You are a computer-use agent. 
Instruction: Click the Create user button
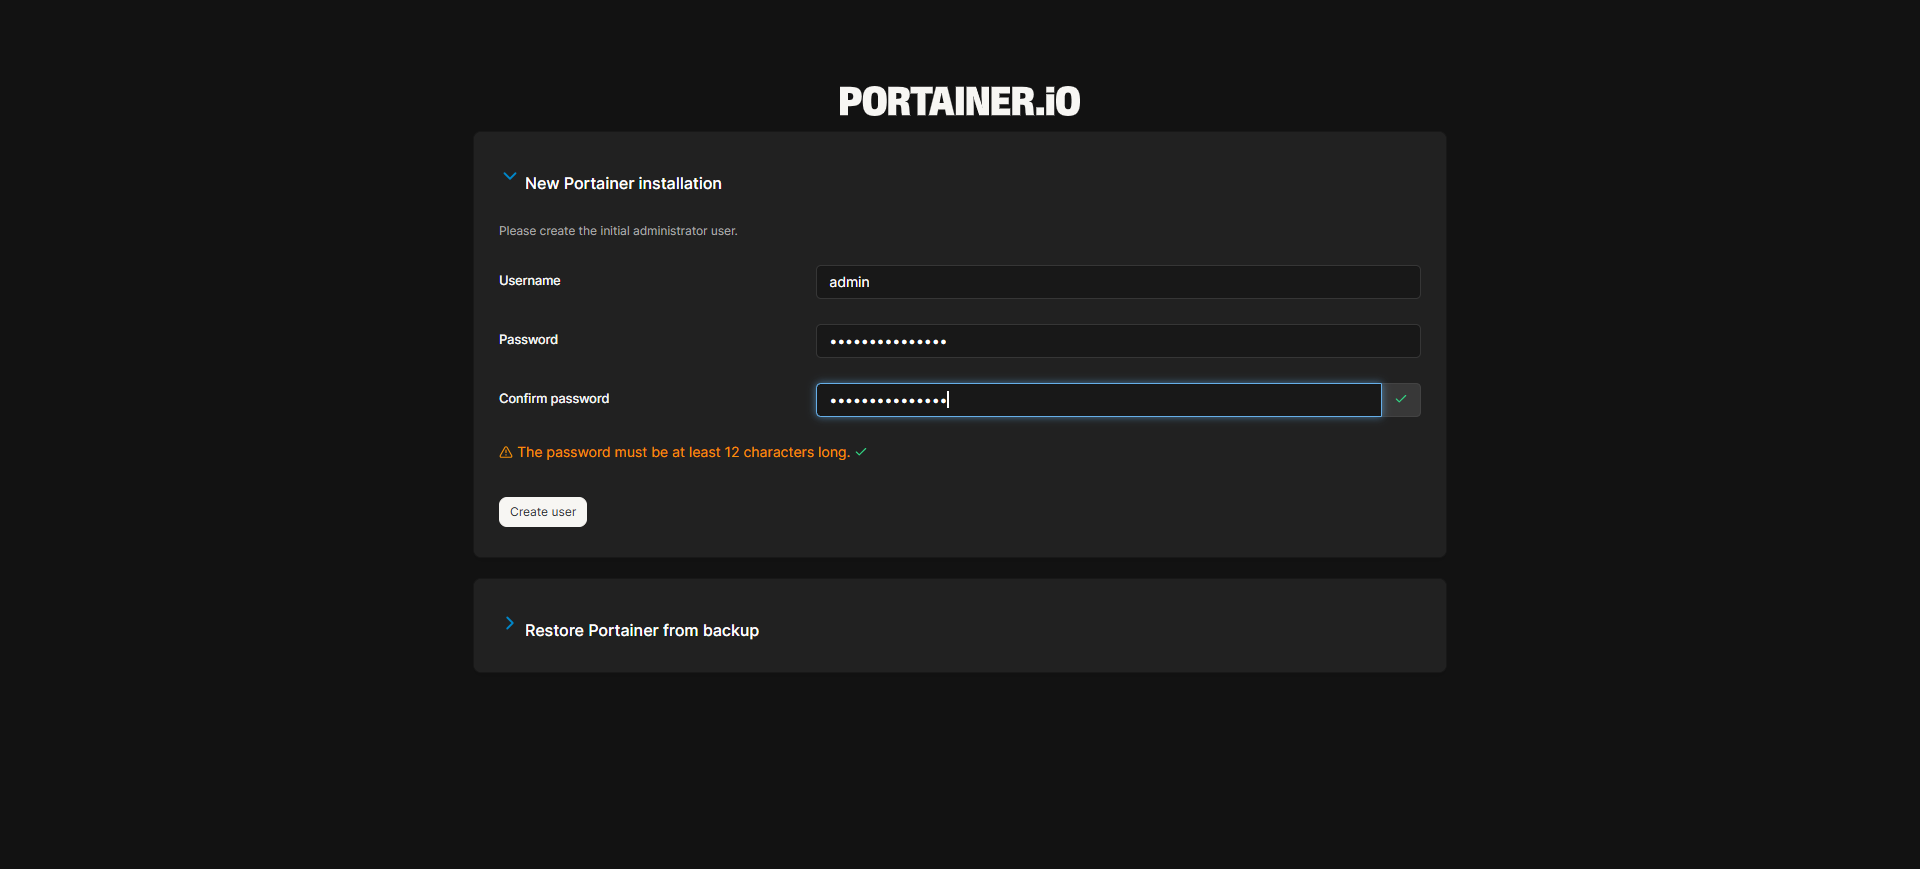(543, 512)
